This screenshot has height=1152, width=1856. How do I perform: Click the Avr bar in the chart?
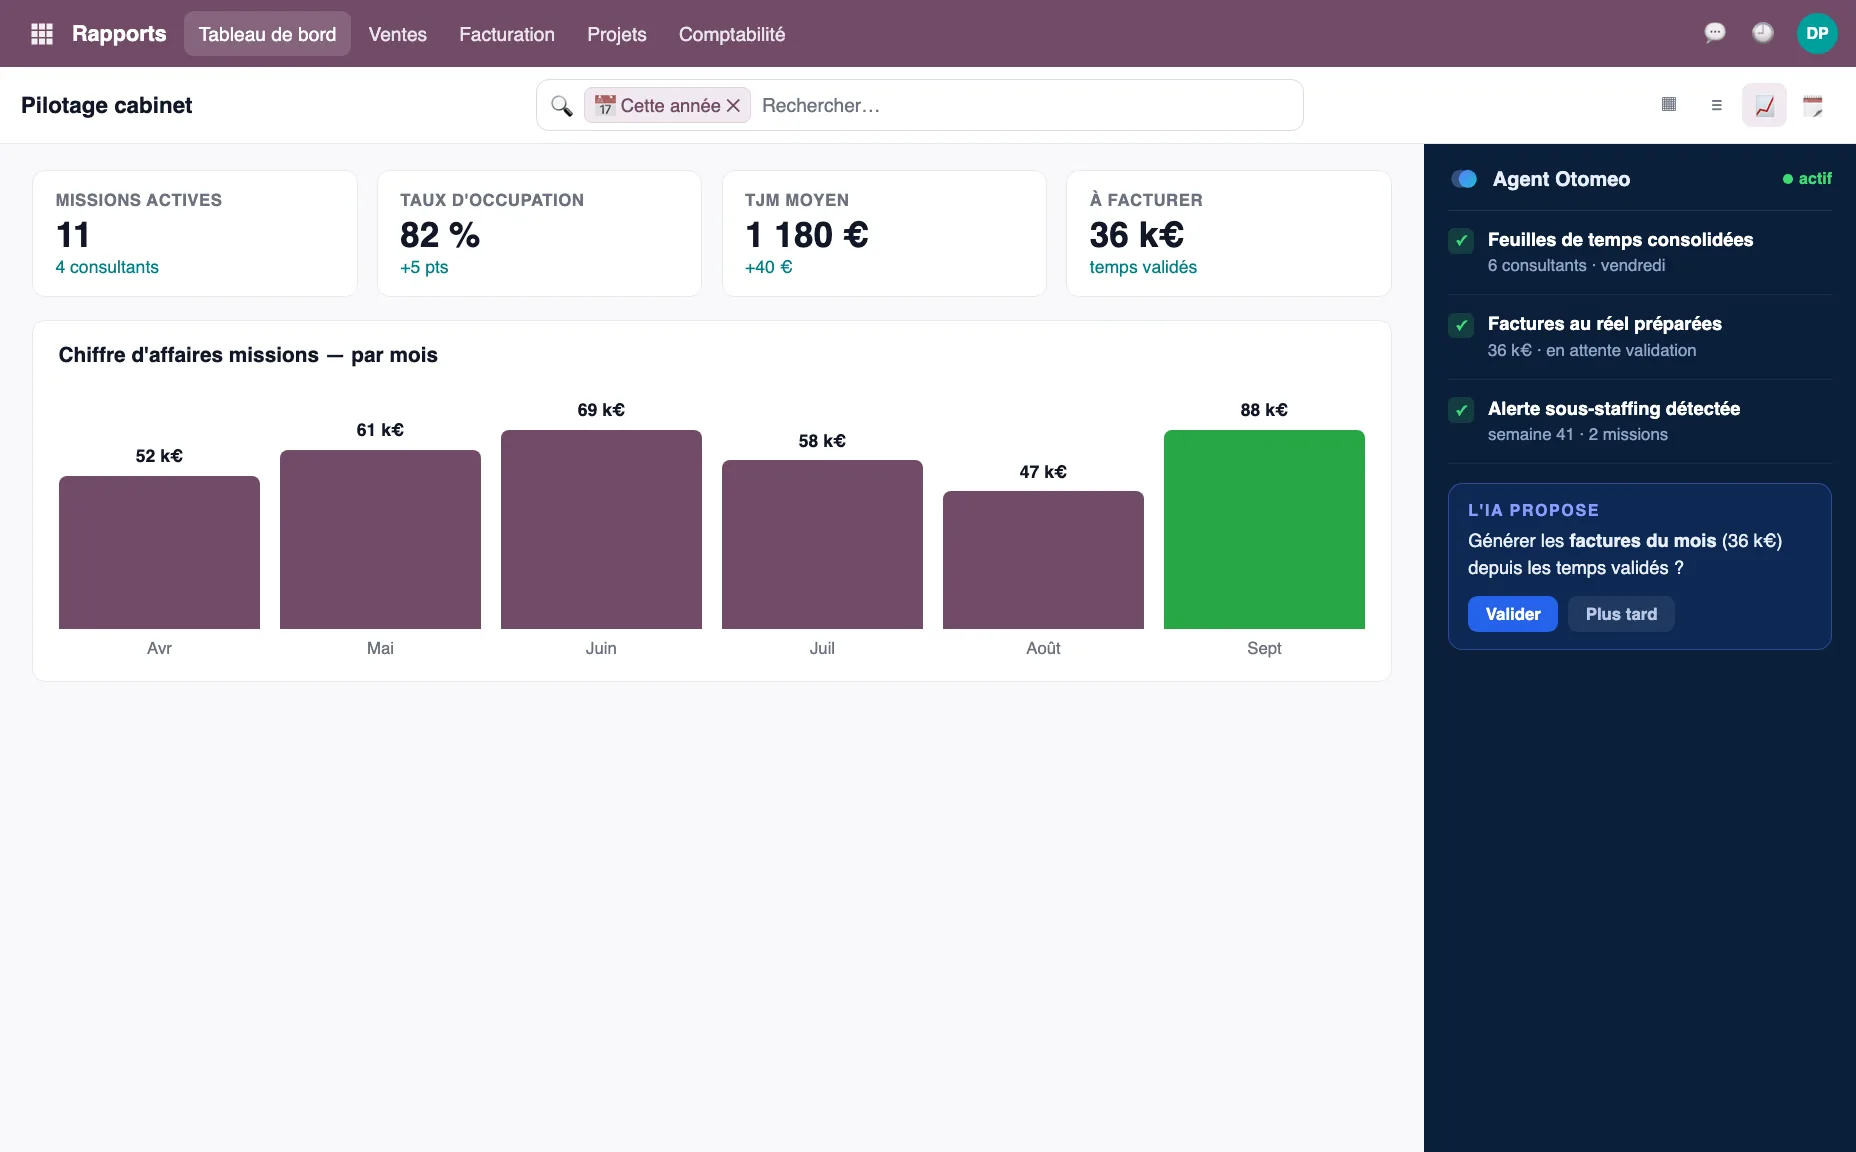159,552
